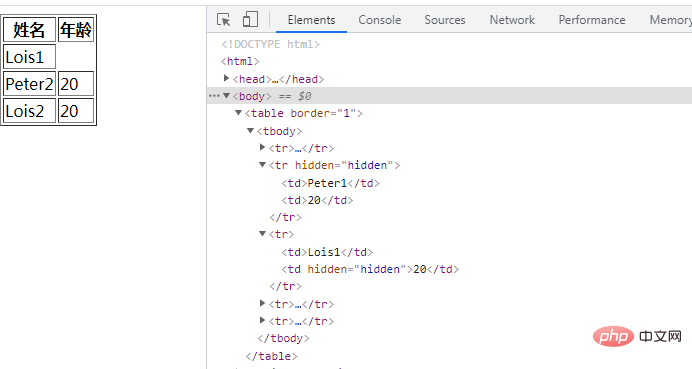Select the td hidden="hidden" 20 line
The height and width of the screenshot is (369, 692).
click(x=370, y=269)
